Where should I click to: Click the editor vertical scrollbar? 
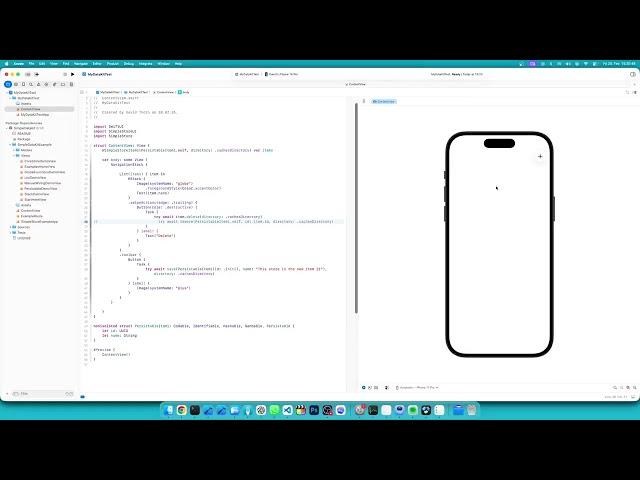[x=356, y=208]
